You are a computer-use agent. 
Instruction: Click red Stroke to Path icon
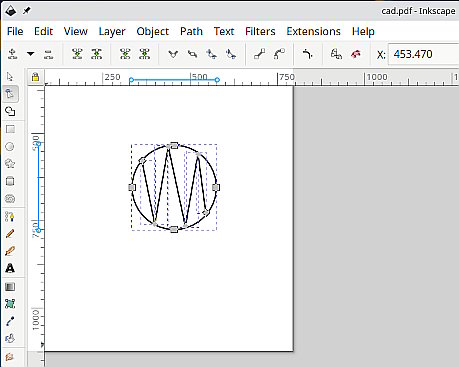(356, 54)
